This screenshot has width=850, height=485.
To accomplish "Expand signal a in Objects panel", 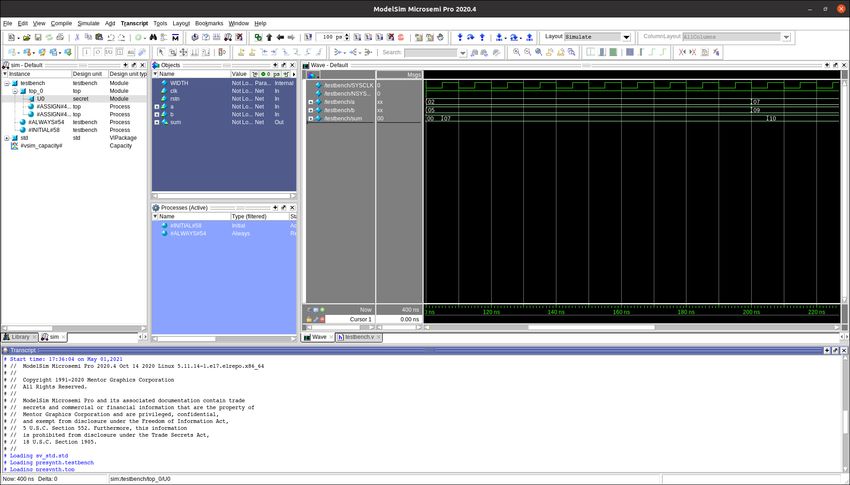I will pyautogui.click(x=157, y=107).
